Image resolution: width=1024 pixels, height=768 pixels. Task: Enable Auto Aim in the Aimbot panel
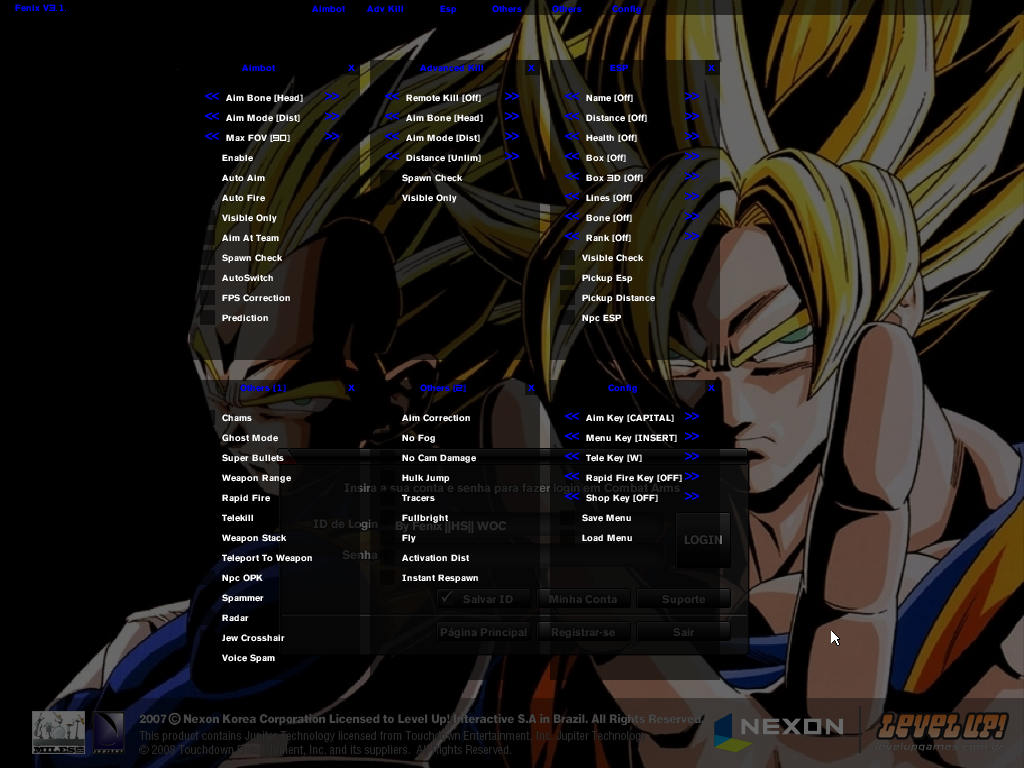click(x=245, y=178)
